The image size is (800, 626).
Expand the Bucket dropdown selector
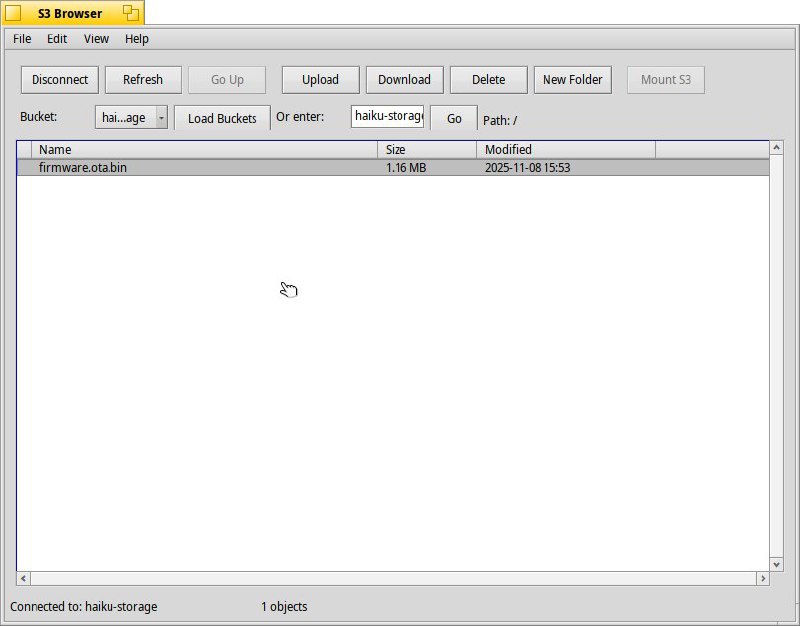tap(132, 118)
